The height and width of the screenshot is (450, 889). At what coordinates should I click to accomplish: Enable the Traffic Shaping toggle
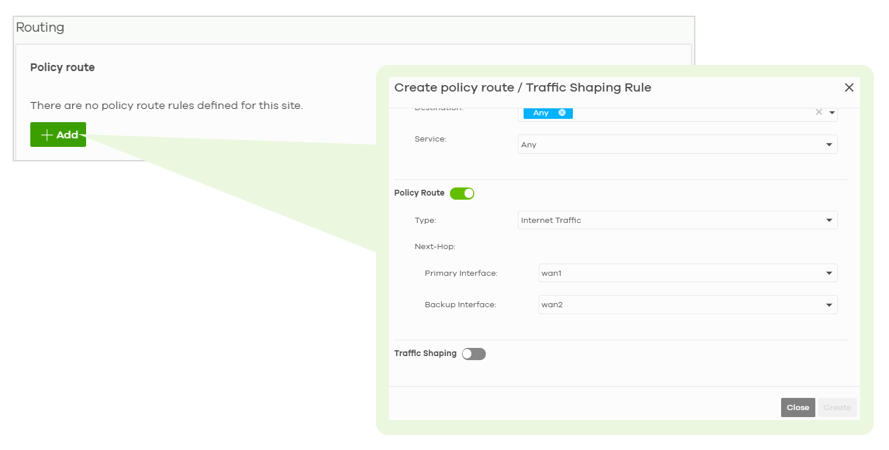(x=474, y=354)
